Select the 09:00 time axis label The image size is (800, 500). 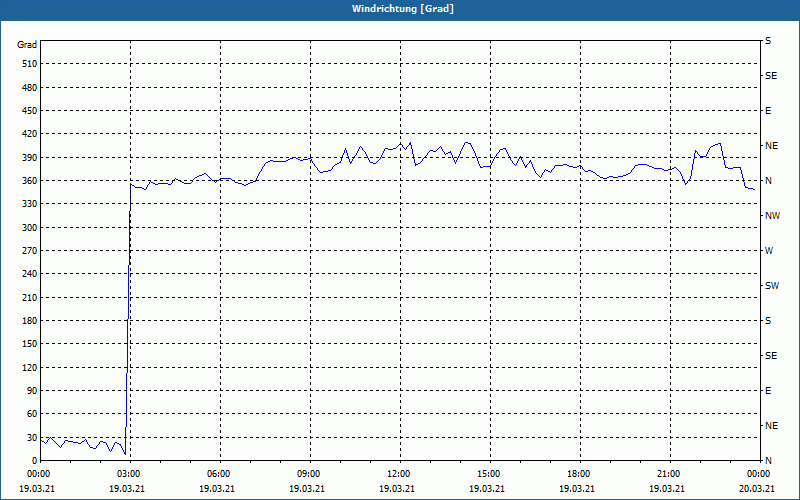coord(310,474)
